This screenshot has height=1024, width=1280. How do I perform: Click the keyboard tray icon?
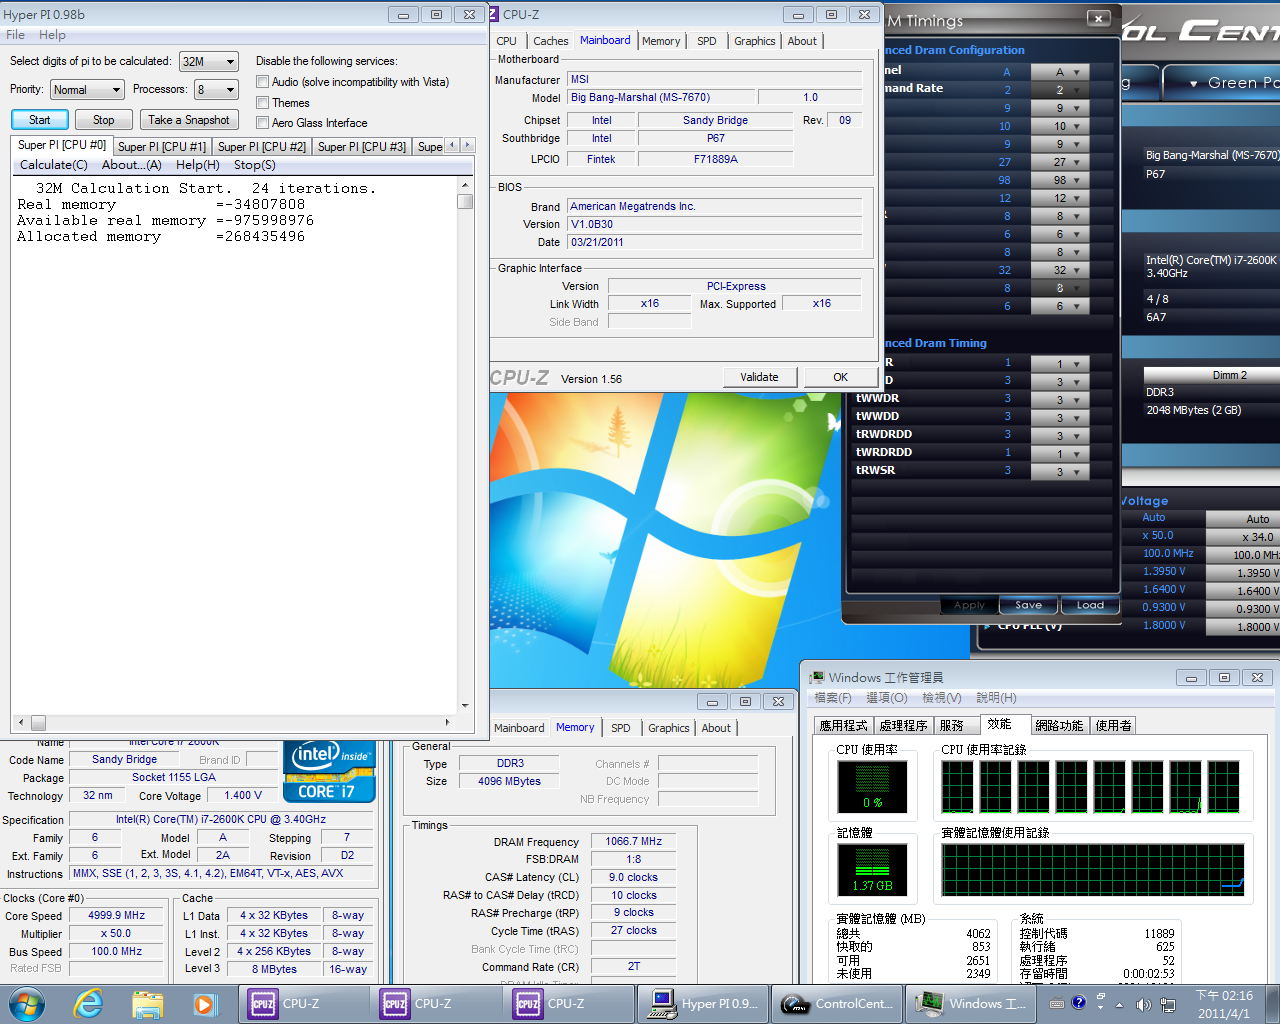click(1056, 1004)
